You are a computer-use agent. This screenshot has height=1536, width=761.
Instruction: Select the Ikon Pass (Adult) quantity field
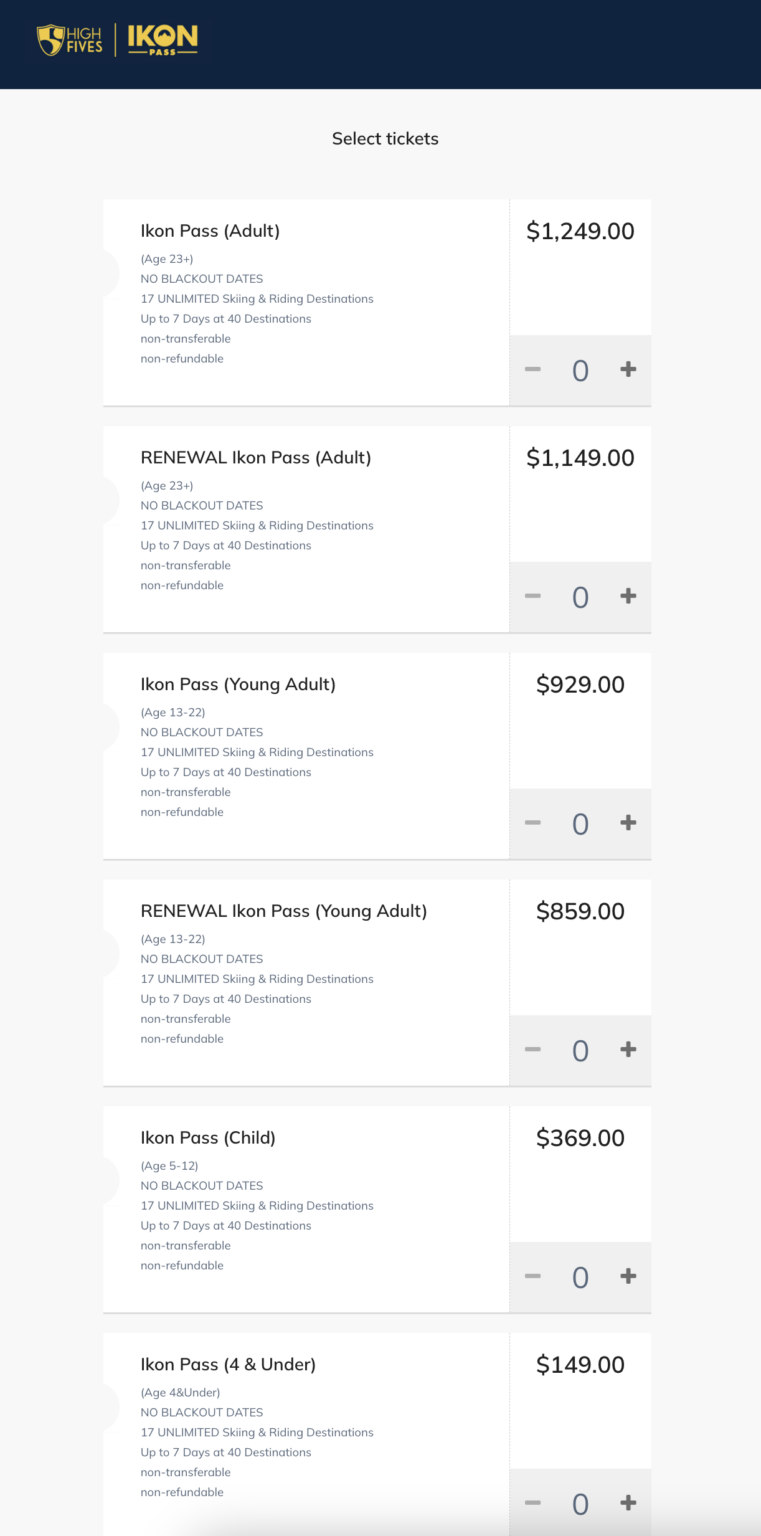(580, 369)
